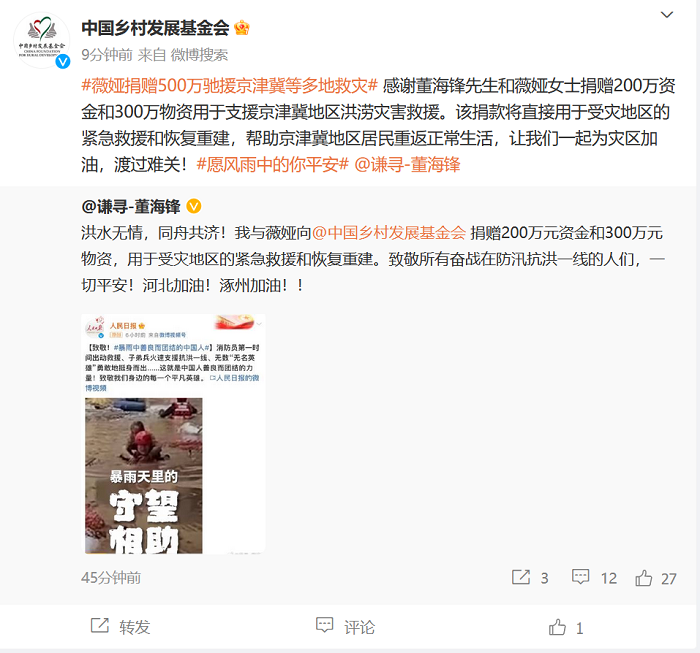Open the post options chevron menu
700x653 pixels.
(x=667, y=15)
